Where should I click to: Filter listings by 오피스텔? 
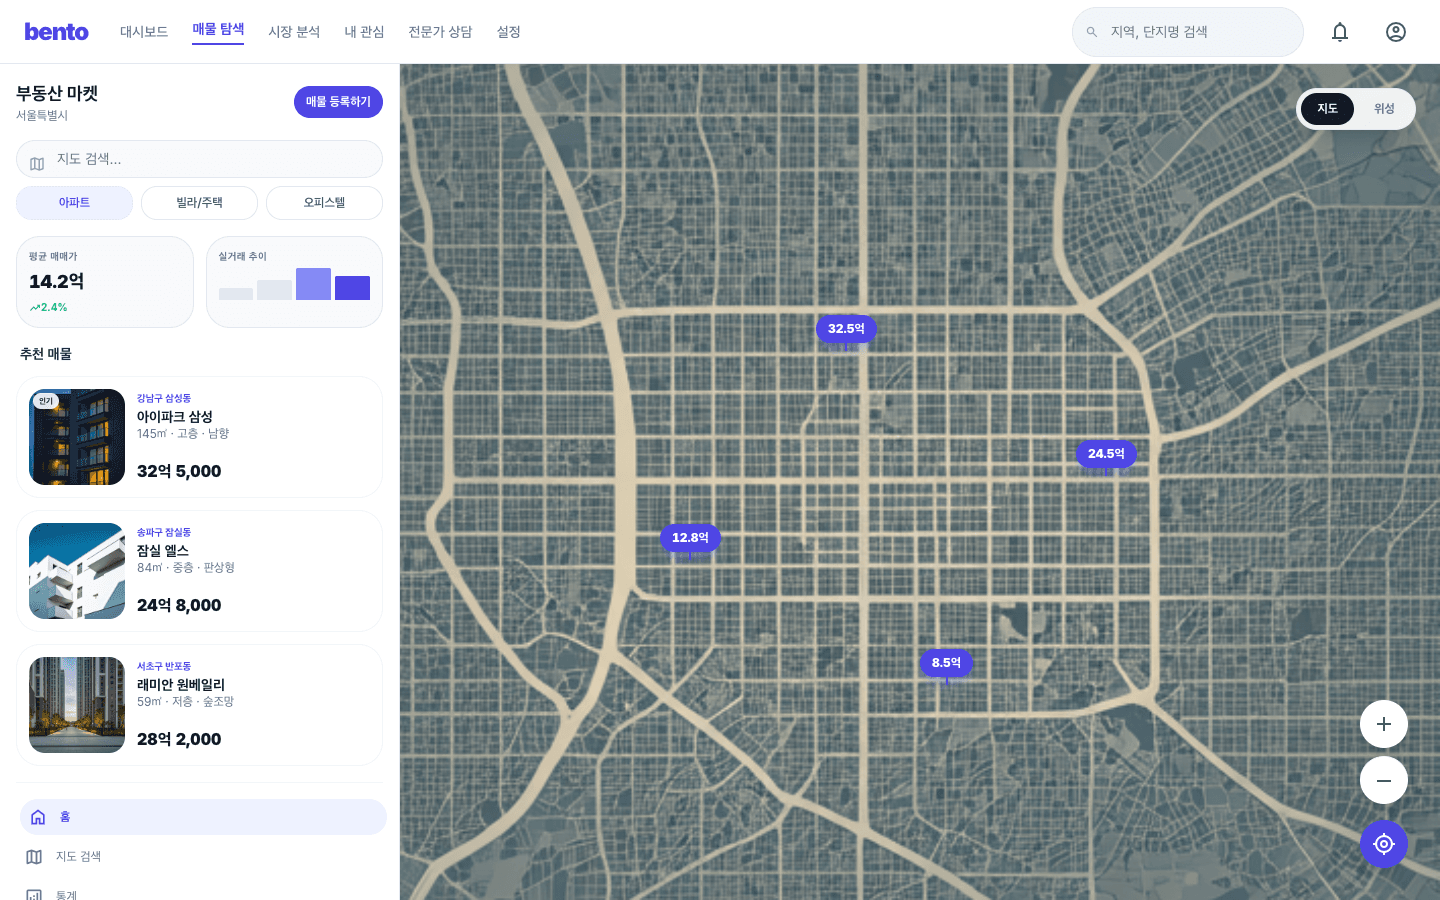tap(324, 203)
